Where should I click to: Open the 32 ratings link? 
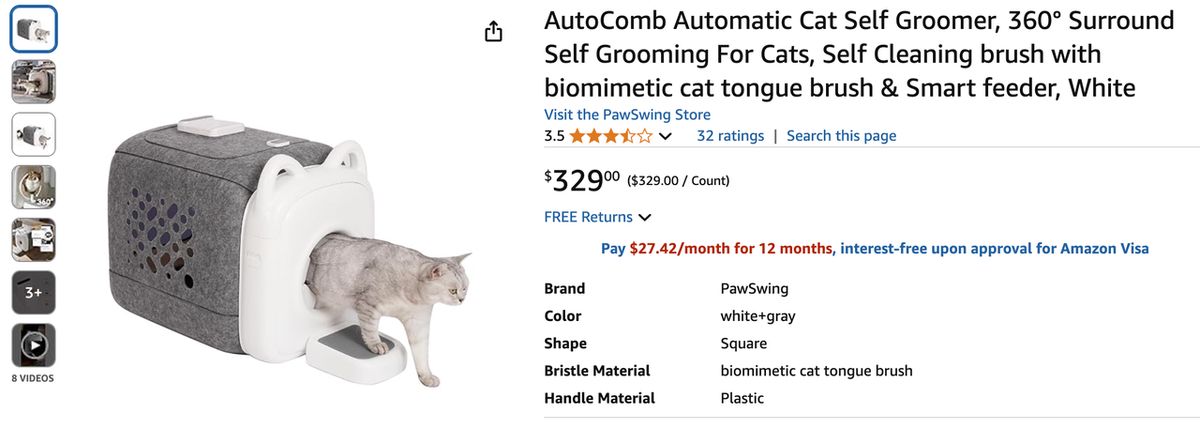(730, 136)
